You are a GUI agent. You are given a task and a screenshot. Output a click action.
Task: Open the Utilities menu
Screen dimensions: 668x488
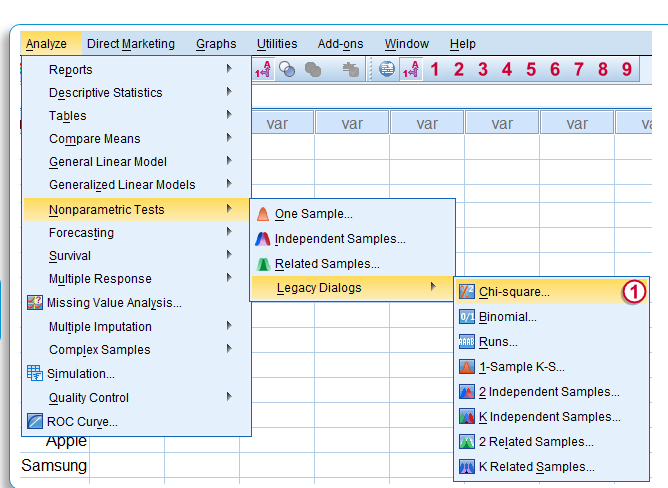277,44
